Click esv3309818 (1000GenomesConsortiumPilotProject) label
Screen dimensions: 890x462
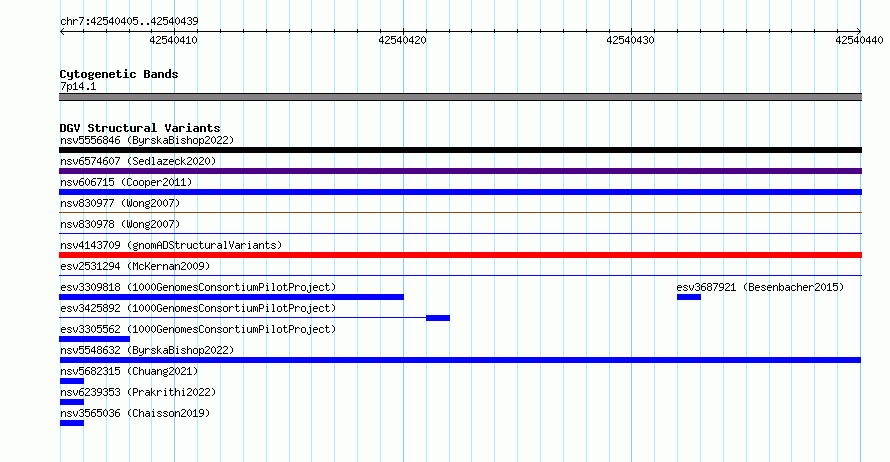198,287
